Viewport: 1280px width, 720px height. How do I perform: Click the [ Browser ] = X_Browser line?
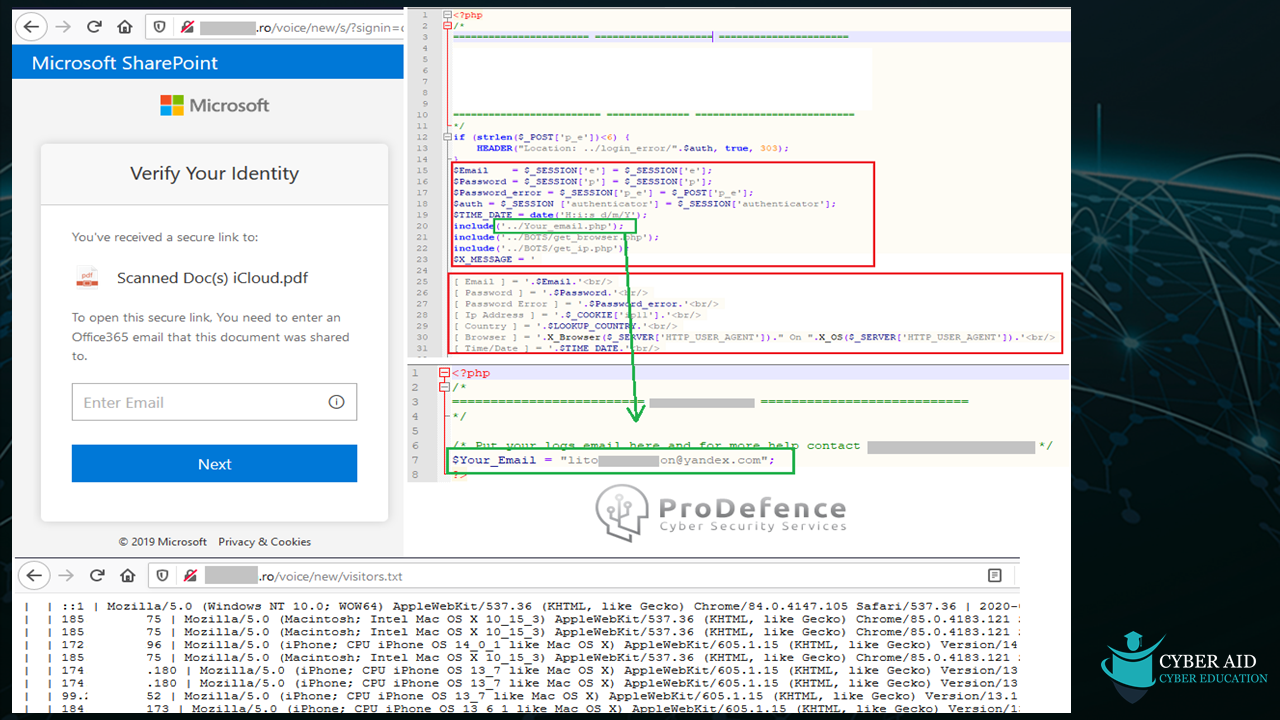click(x=755, y=337)
